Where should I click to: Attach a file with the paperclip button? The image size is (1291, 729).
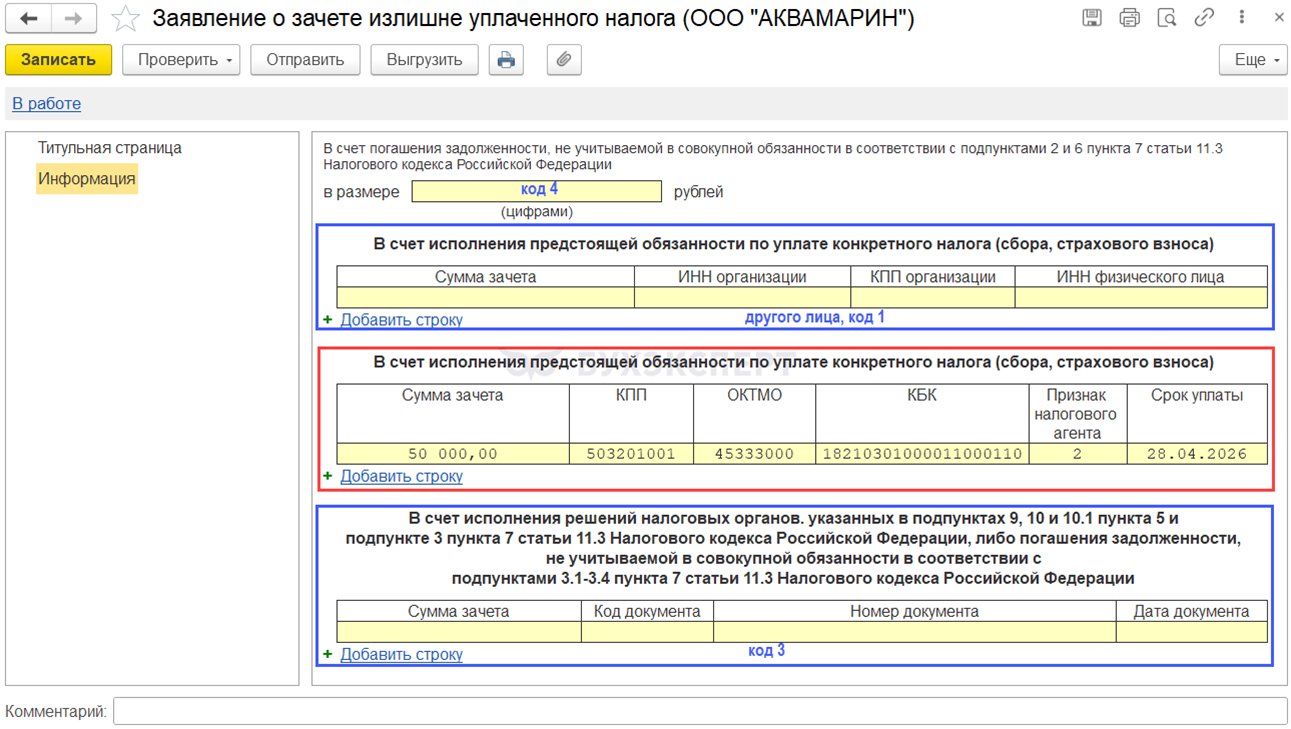(x=564, y=60)
